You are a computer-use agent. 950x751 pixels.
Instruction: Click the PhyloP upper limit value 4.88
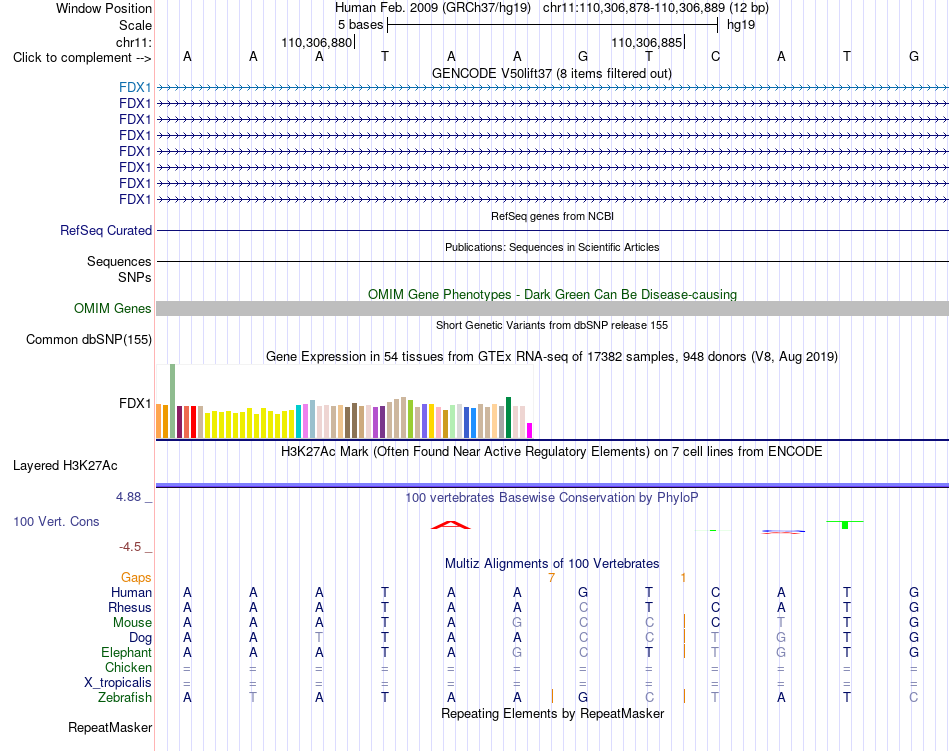click(x=128, y=497)
